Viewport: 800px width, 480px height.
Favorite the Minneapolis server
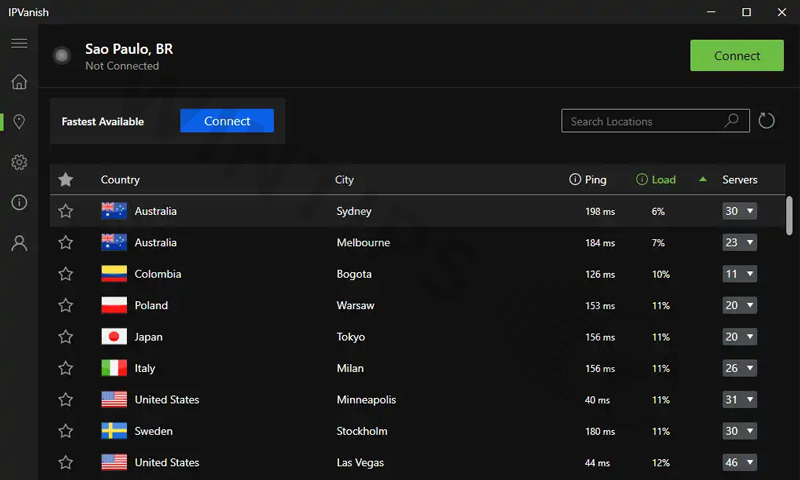pos(65,399)
